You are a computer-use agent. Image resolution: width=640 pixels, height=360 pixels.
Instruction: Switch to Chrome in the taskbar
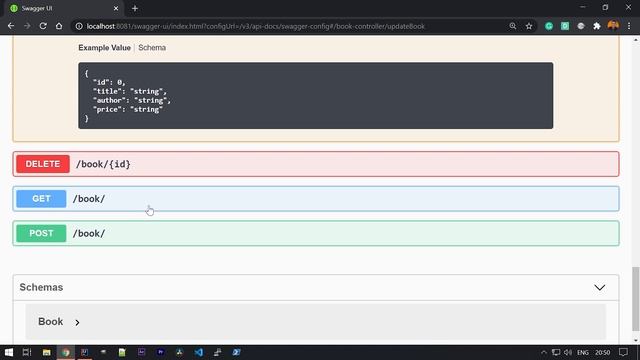tap(66, 352)
